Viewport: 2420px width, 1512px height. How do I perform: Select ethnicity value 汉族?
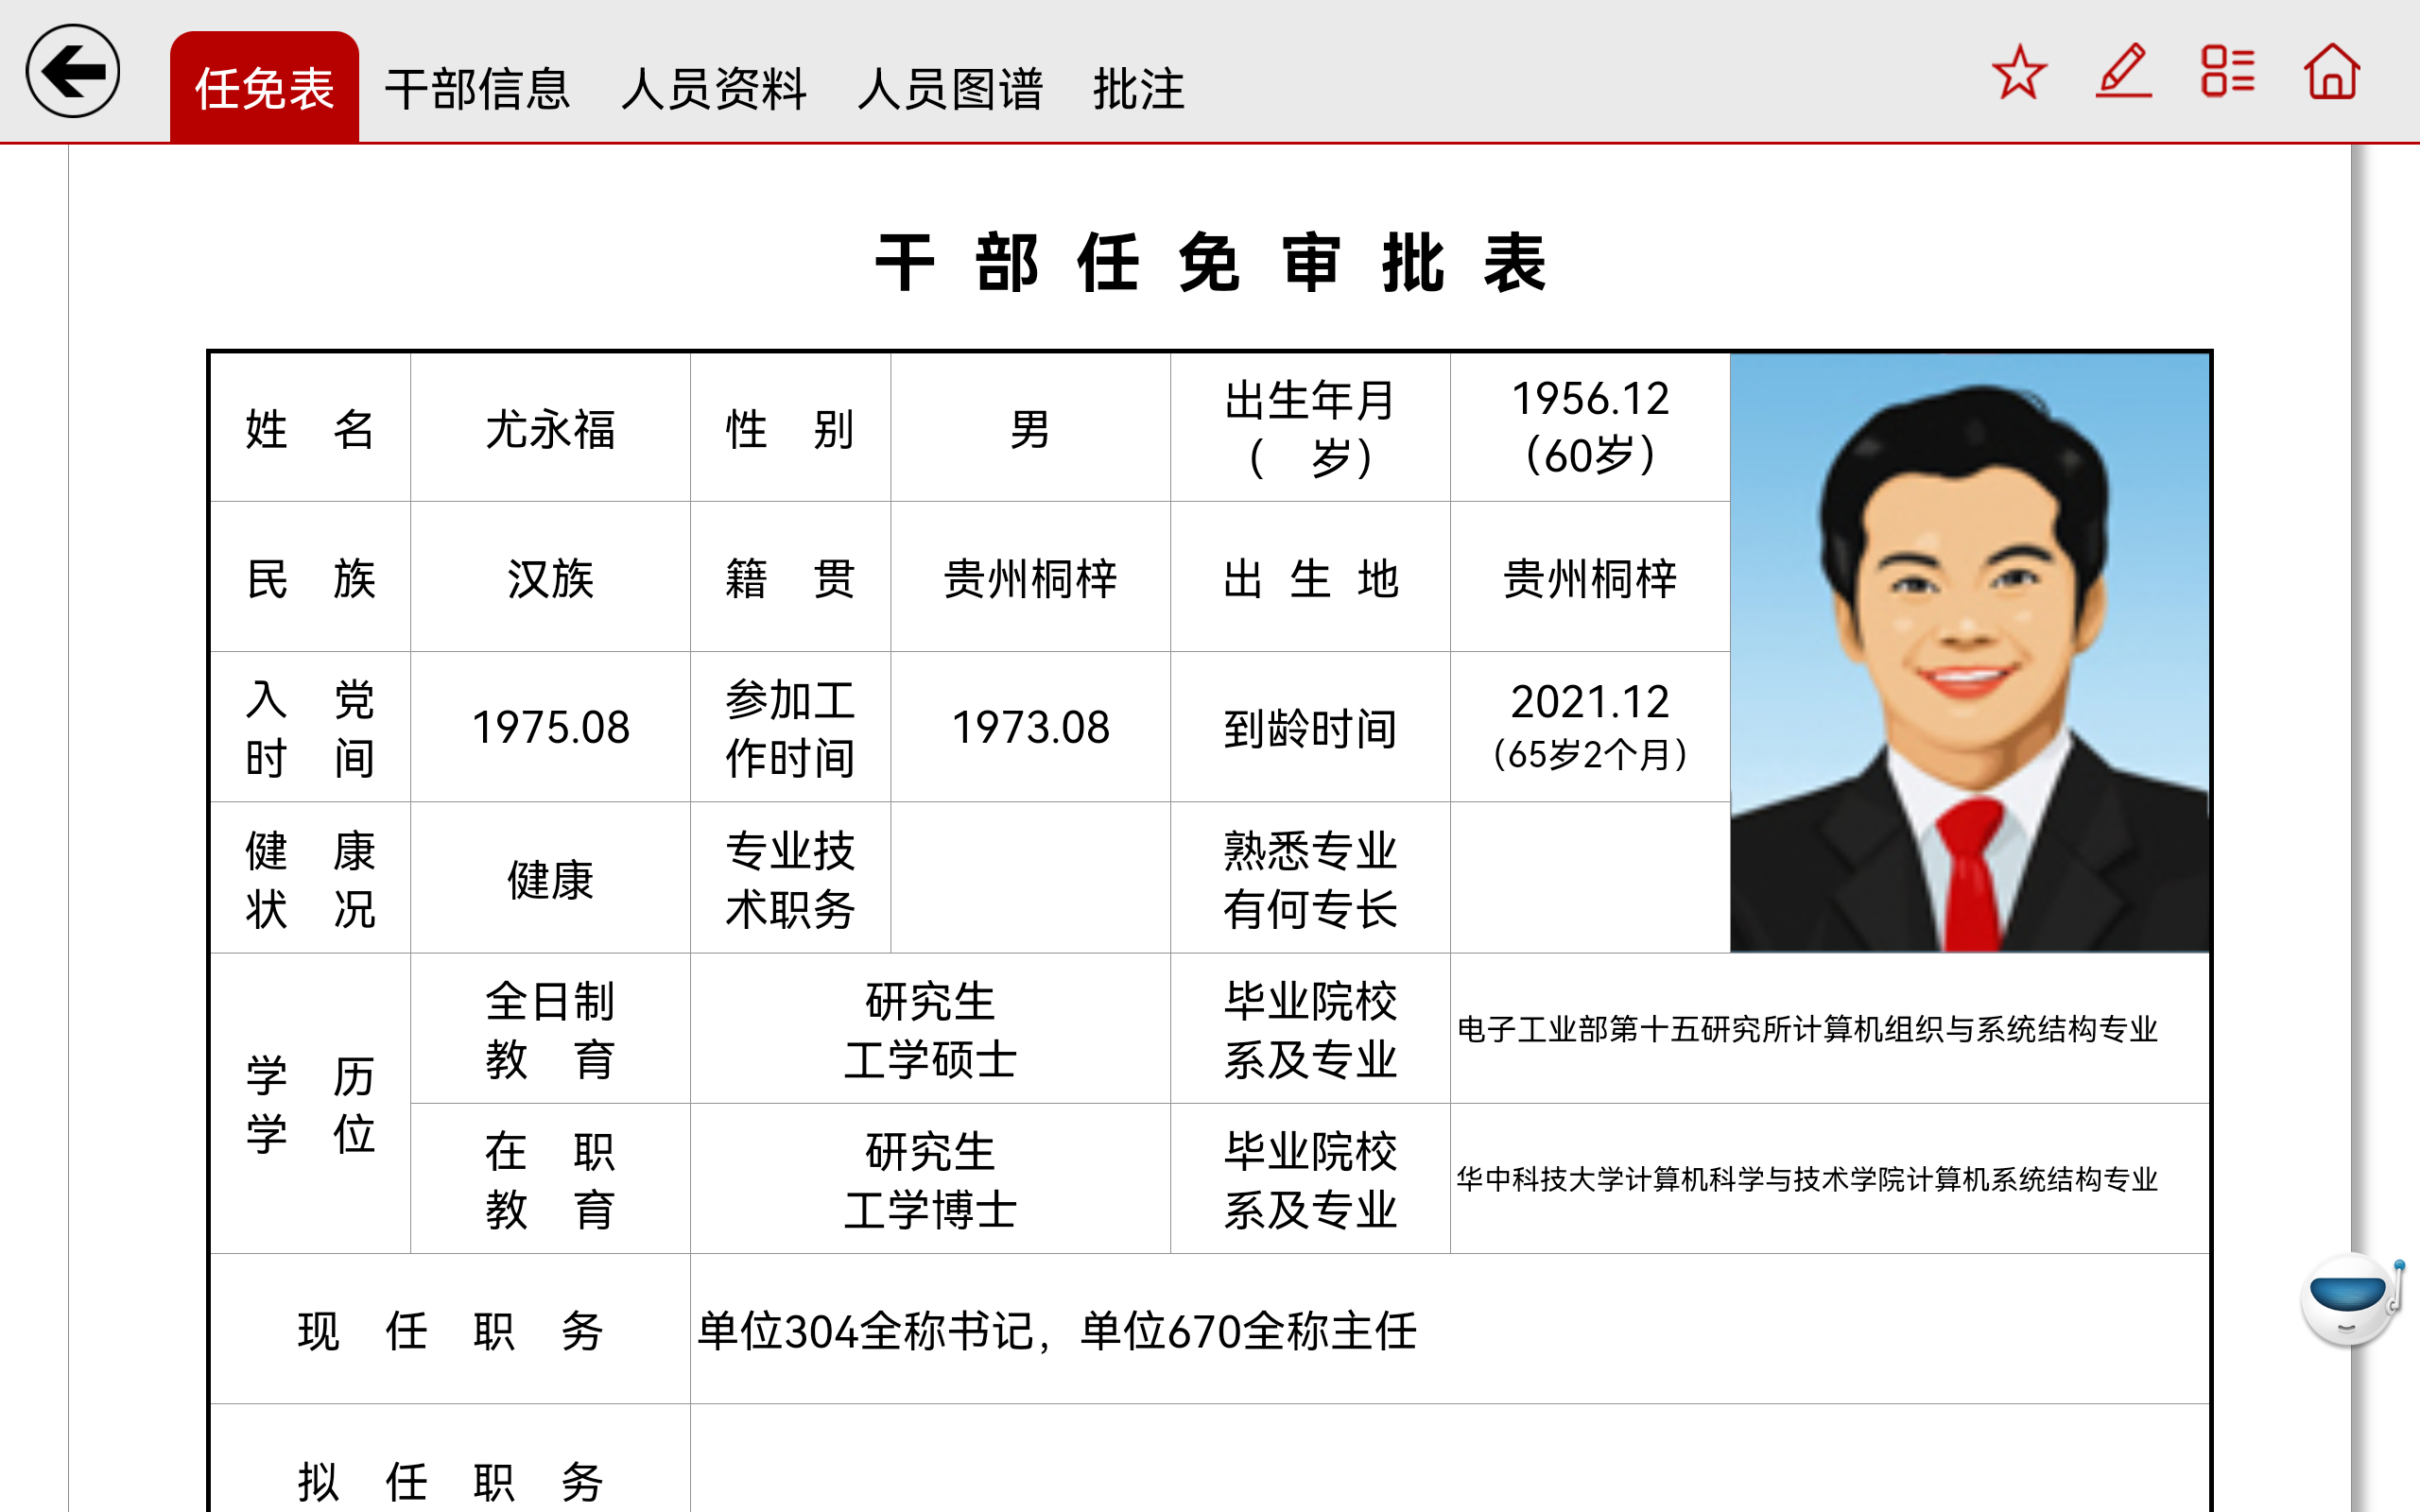tap(550, 578)
